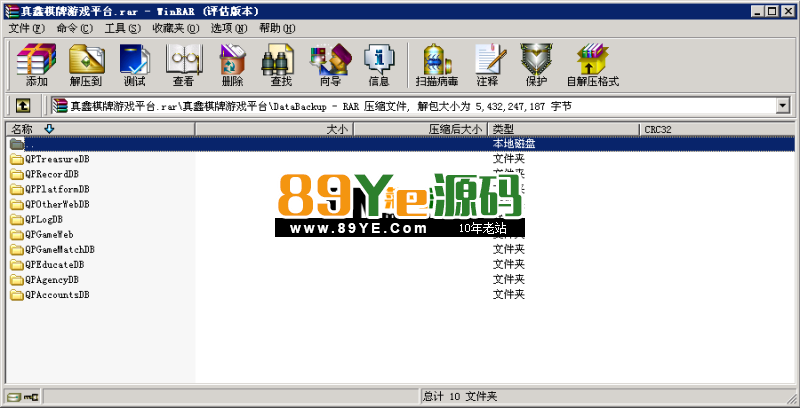This screenshot has height=408, width=800.
Task: Open the Options (选项) menu
Action: [229, 28]
